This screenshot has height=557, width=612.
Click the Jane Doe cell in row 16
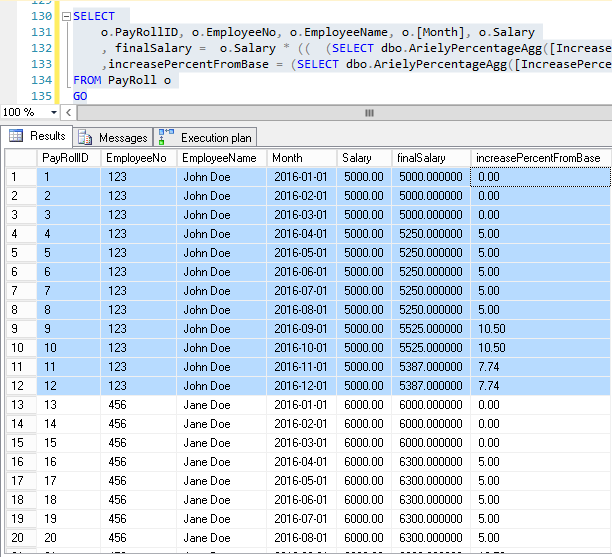pos(206,462)
